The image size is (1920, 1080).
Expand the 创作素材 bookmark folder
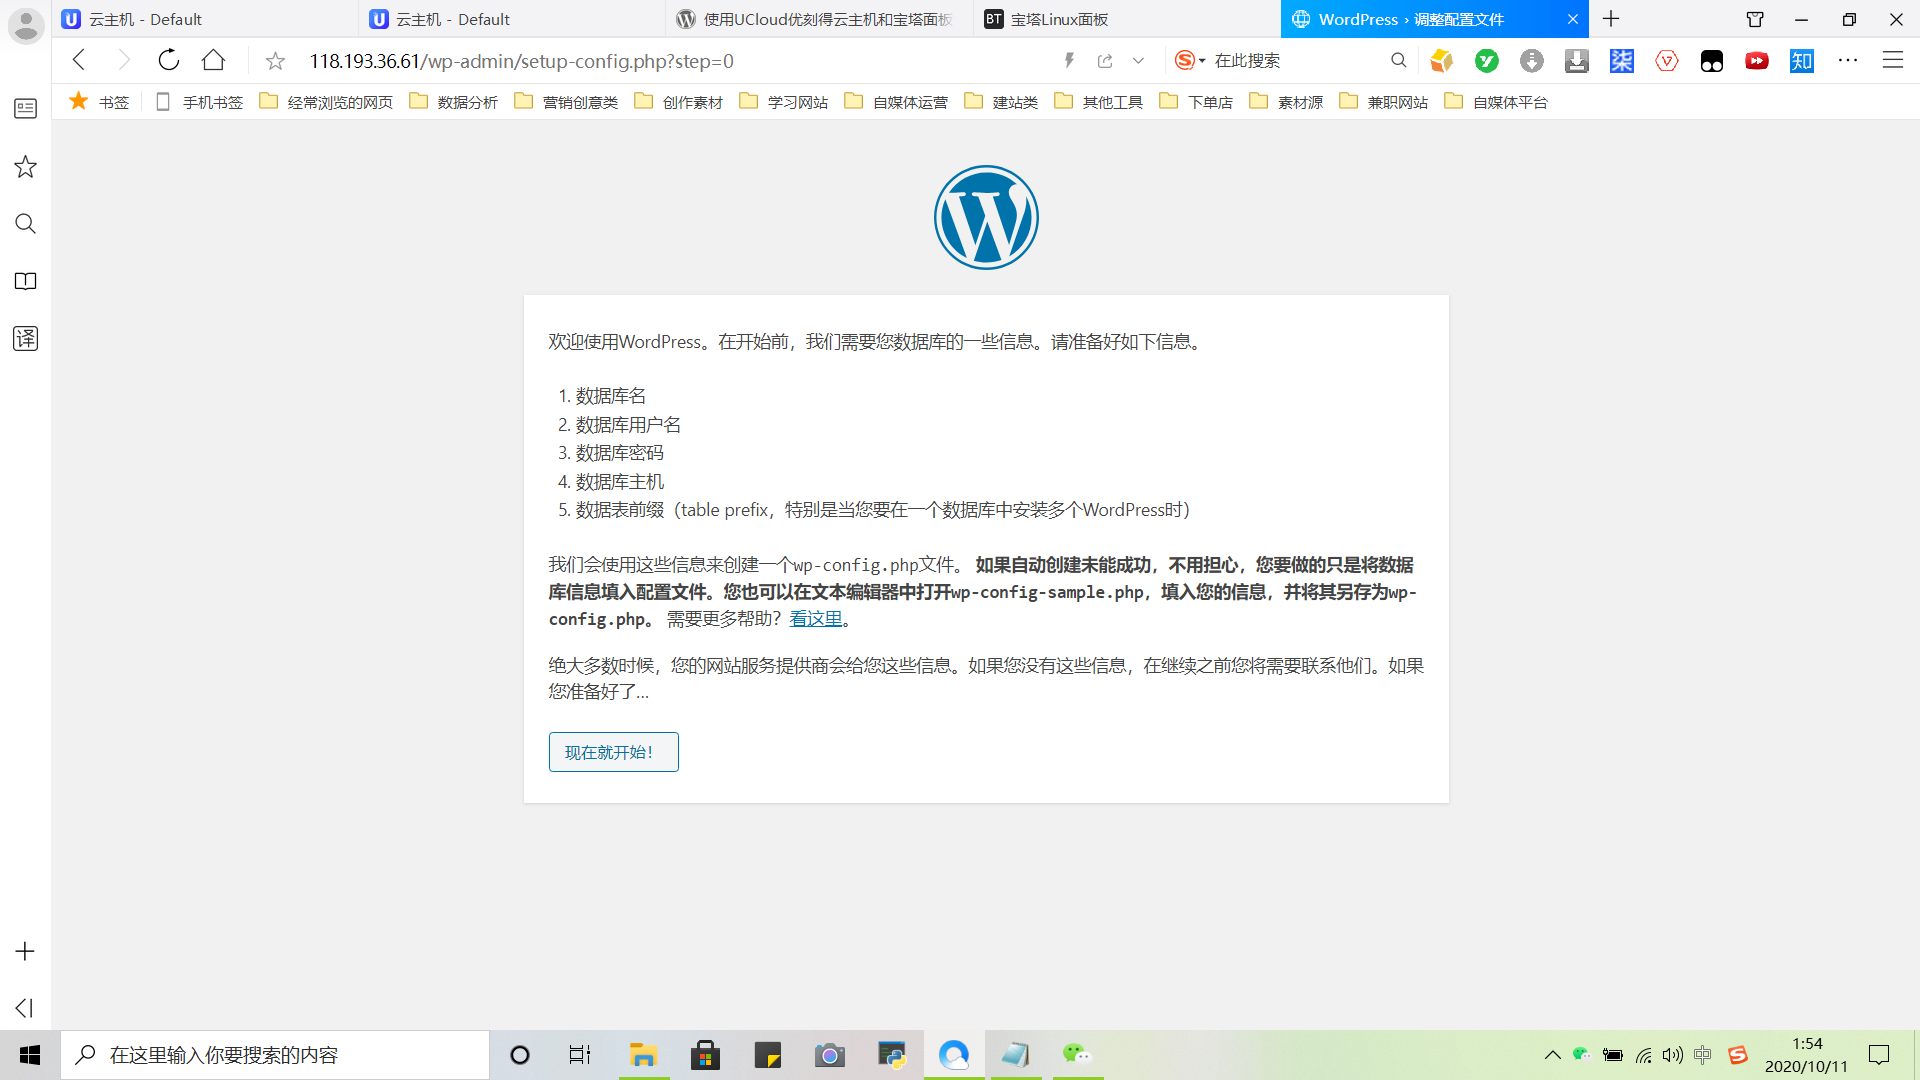click(679, 102)
